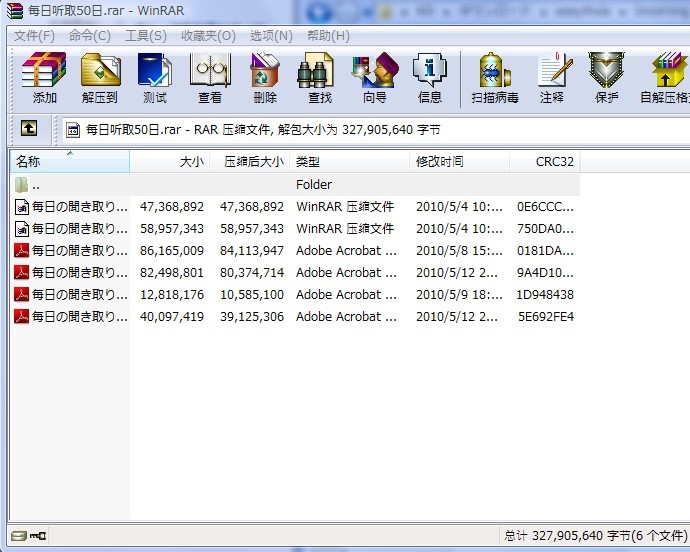Select the PDF file sized 86,165,009
Image resolution: width=690 pixels, height=552 pixels.
[295, 250]
